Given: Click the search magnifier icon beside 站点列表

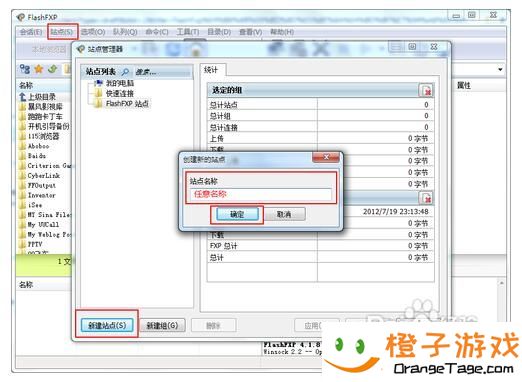Looking at the screenshot, I should pyautogui.click(x=125, y=72).
